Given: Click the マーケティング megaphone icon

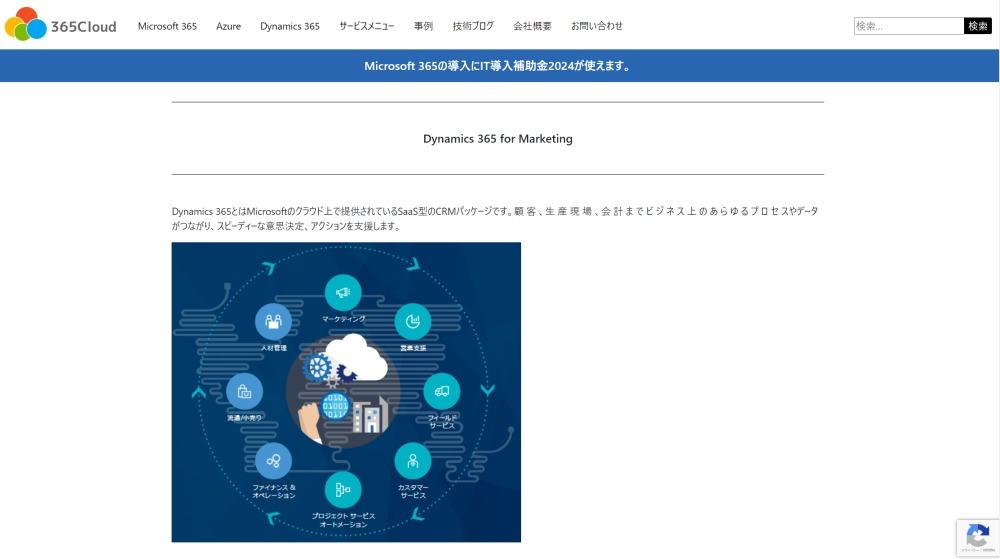Looking at the screenshot, I should (343, 293).
